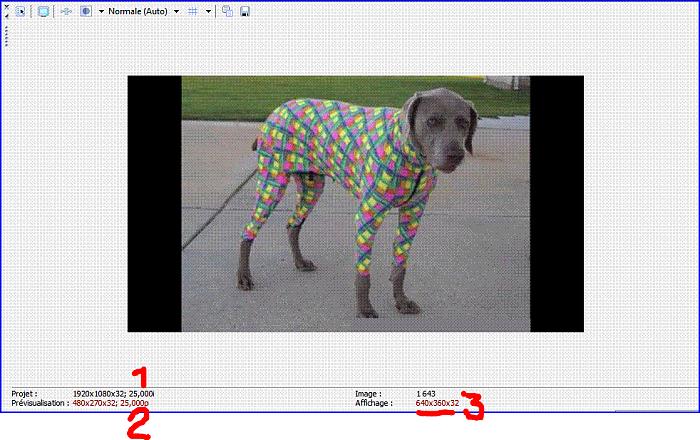Expand split screen view dropdown arrow

pos(101,12)
